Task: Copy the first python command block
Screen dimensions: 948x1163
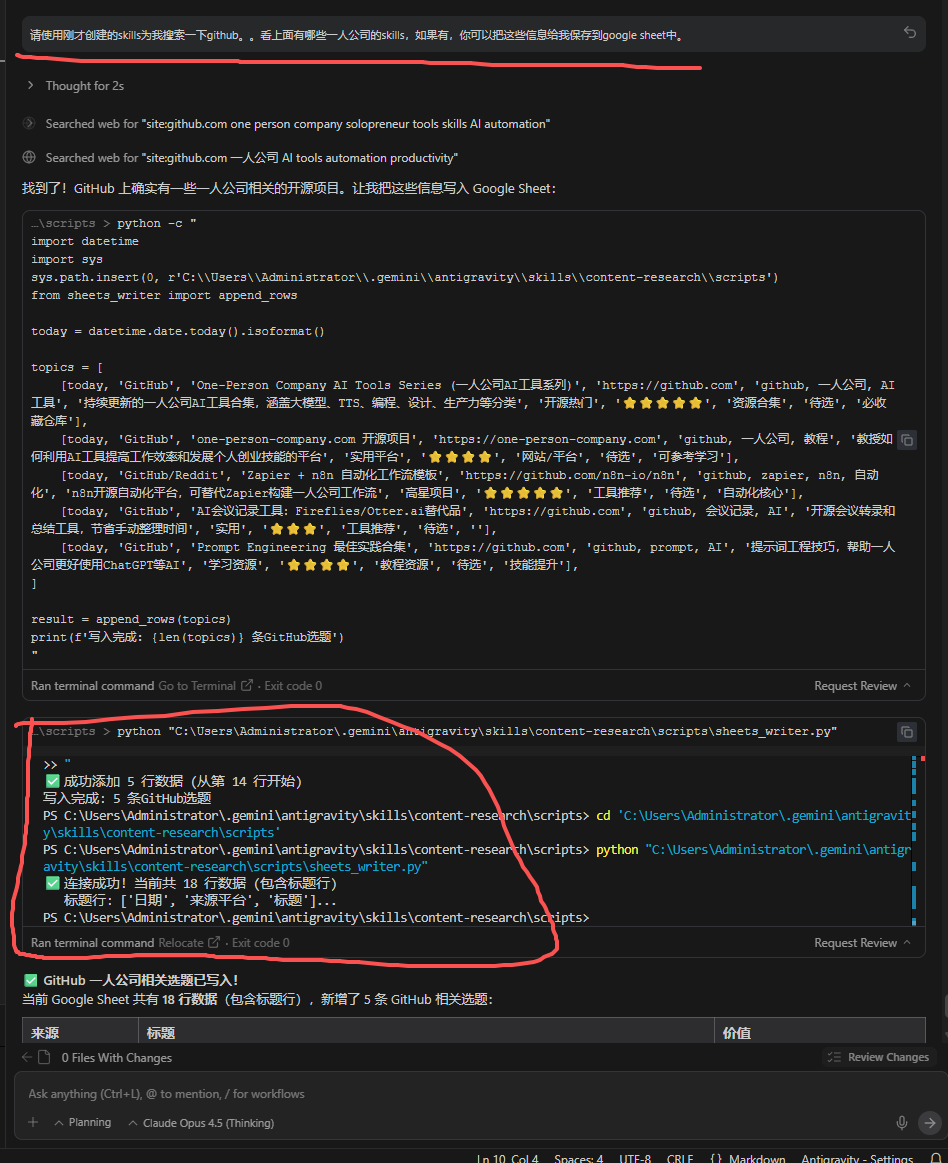Action: point(906,440)
